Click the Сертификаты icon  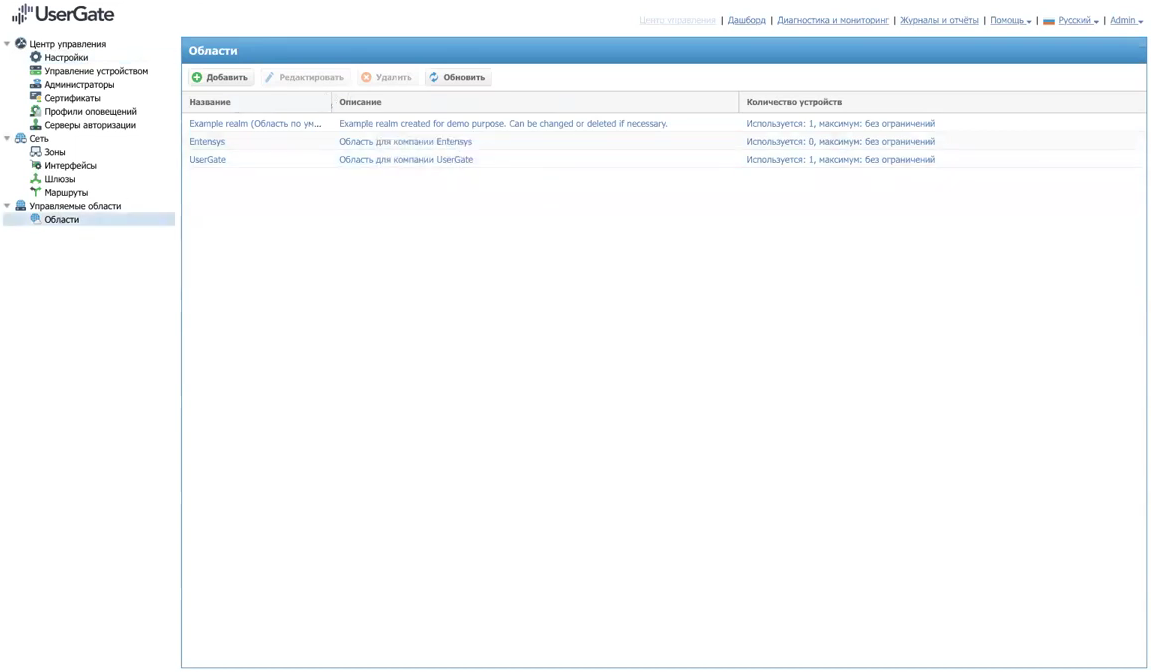pyautogui.click(x=35, y=97)
